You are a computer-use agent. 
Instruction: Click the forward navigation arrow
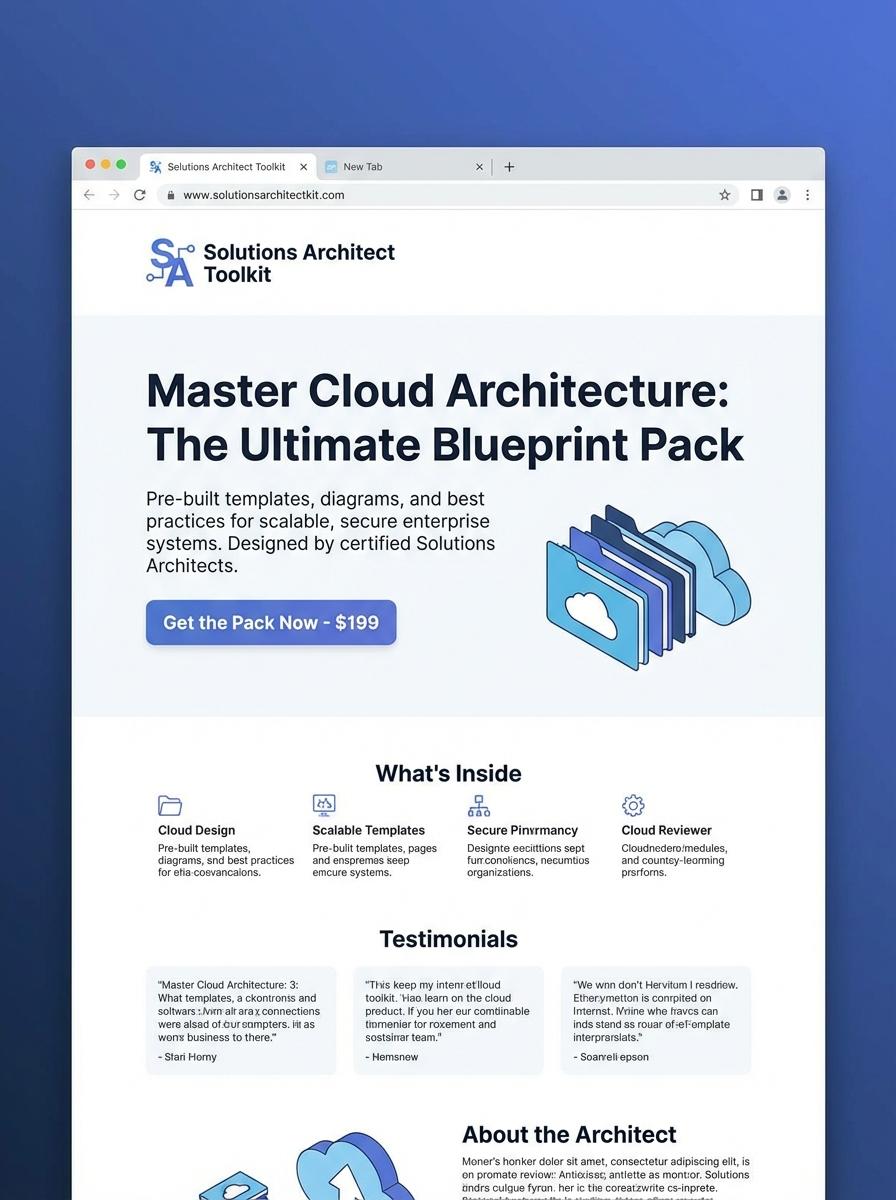[114, 195]
